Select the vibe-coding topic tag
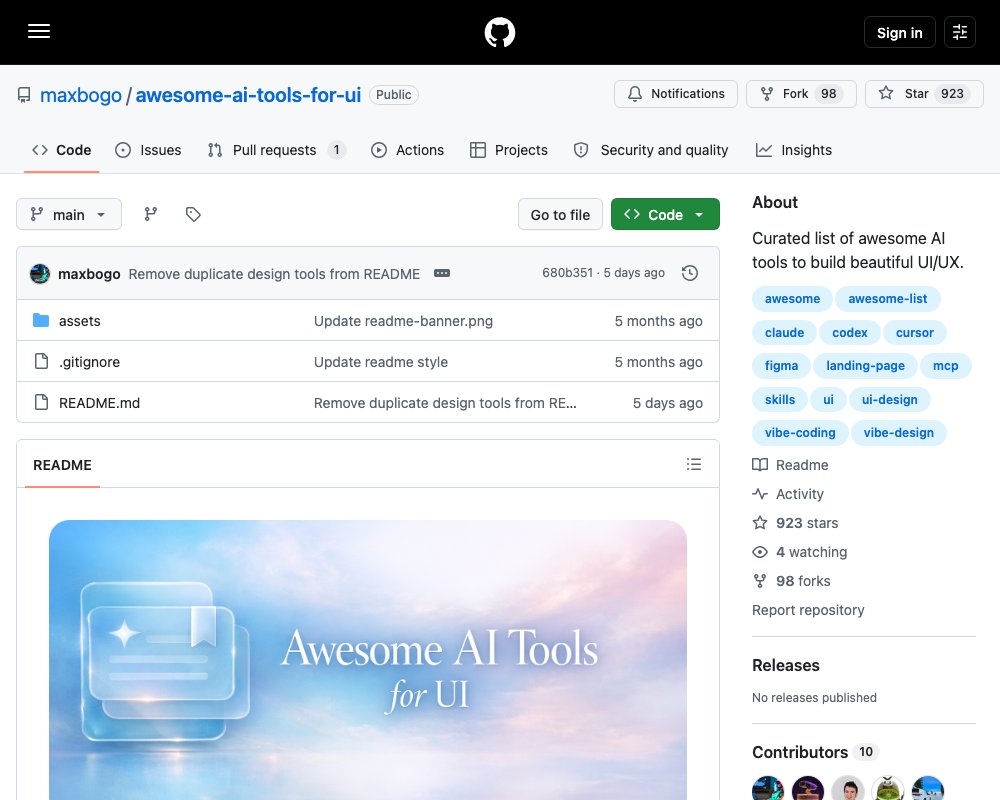 [x=800, y=433]
